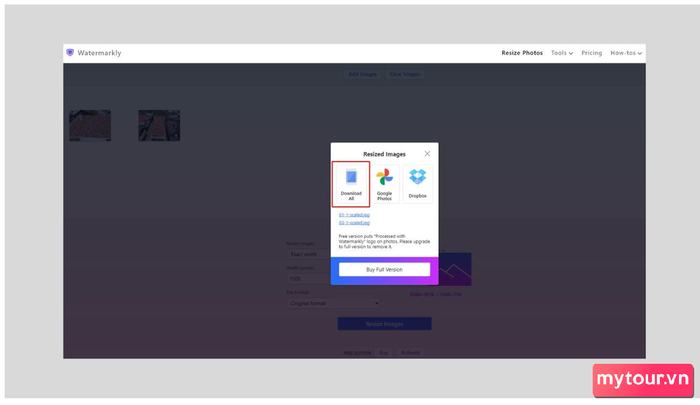Select the first uploaded photo thumbnail
The image size is (700, 405).
(90, 125)
